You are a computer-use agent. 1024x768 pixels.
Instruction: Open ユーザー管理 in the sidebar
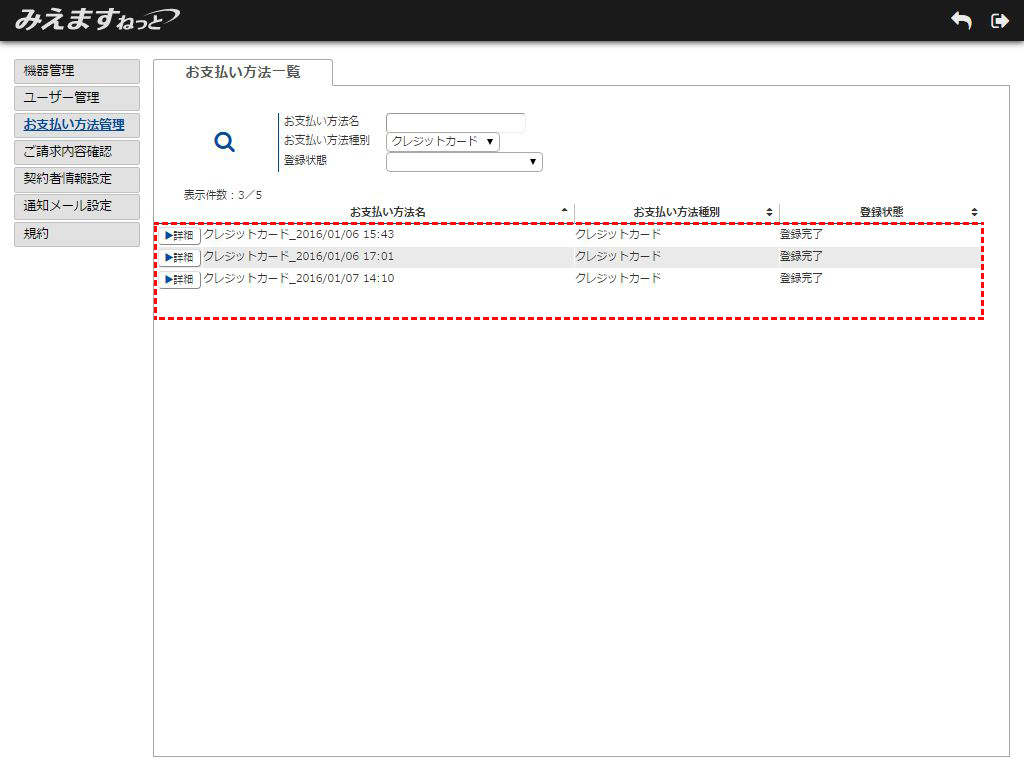coord(77,98)
